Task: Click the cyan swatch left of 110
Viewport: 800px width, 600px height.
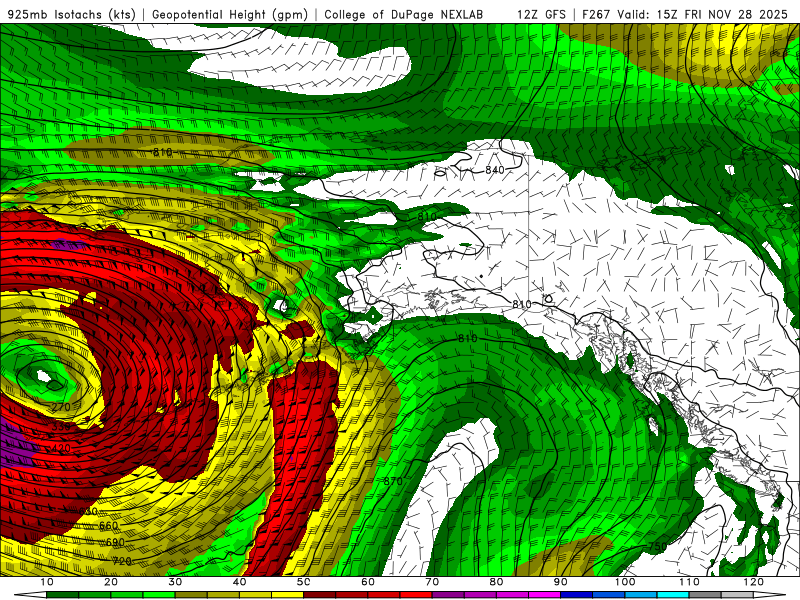Action: point(673,595)
